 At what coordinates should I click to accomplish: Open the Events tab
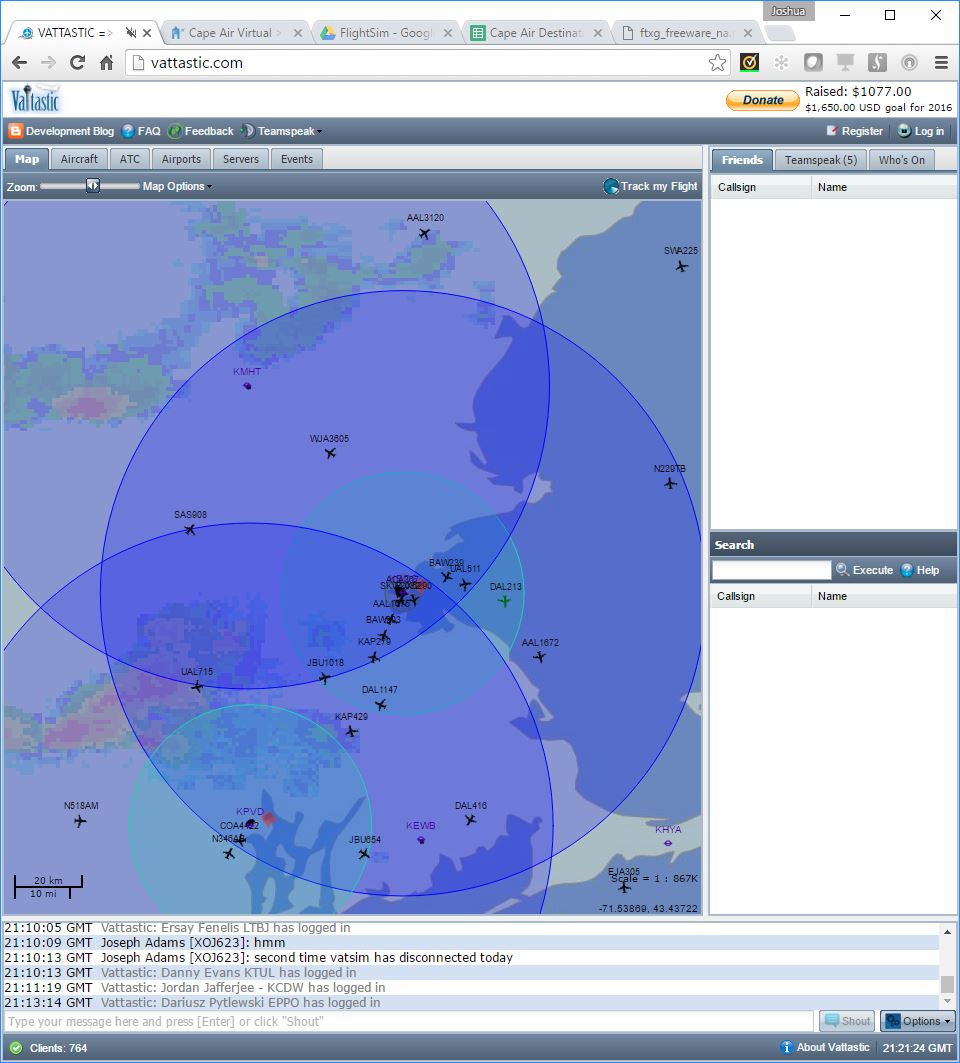[297, 159]
